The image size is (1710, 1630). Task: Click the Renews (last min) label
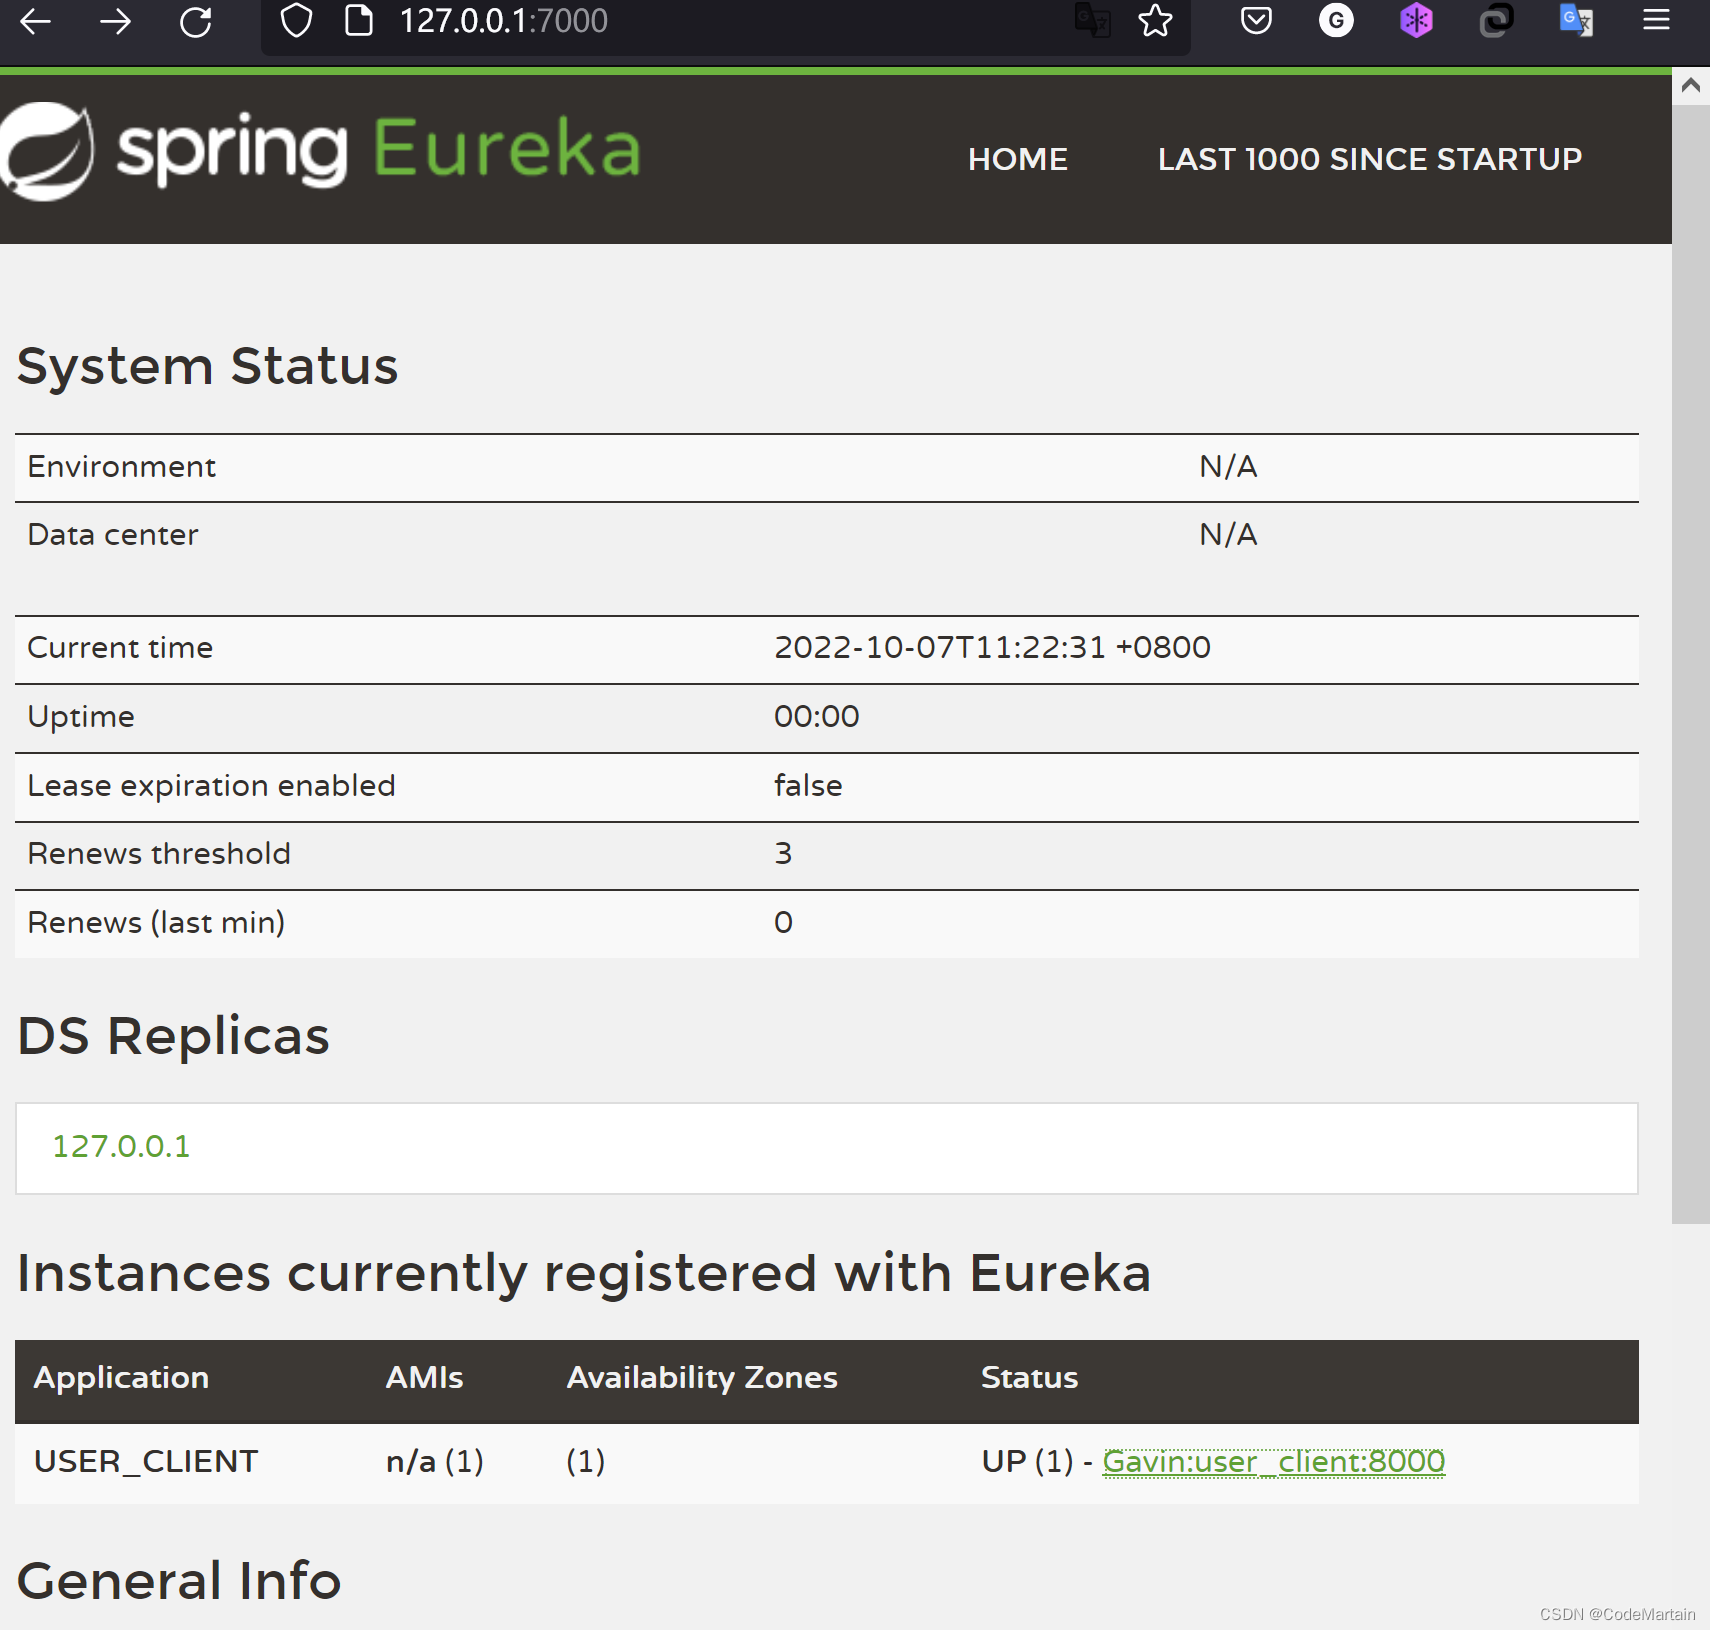tap(156, 923)
